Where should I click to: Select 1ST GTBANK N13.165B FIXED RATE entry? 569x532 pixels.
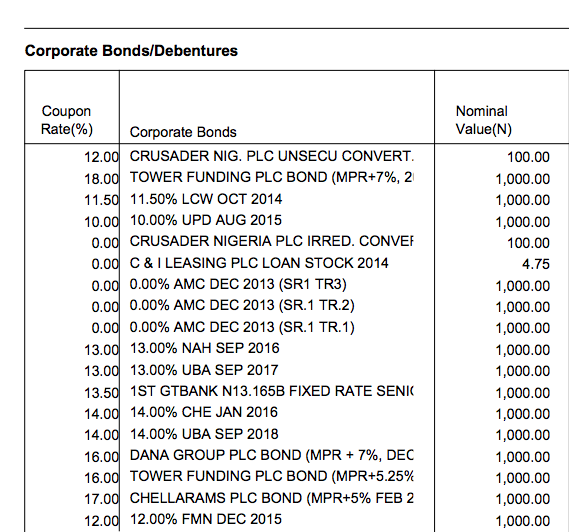click(271, 391)
